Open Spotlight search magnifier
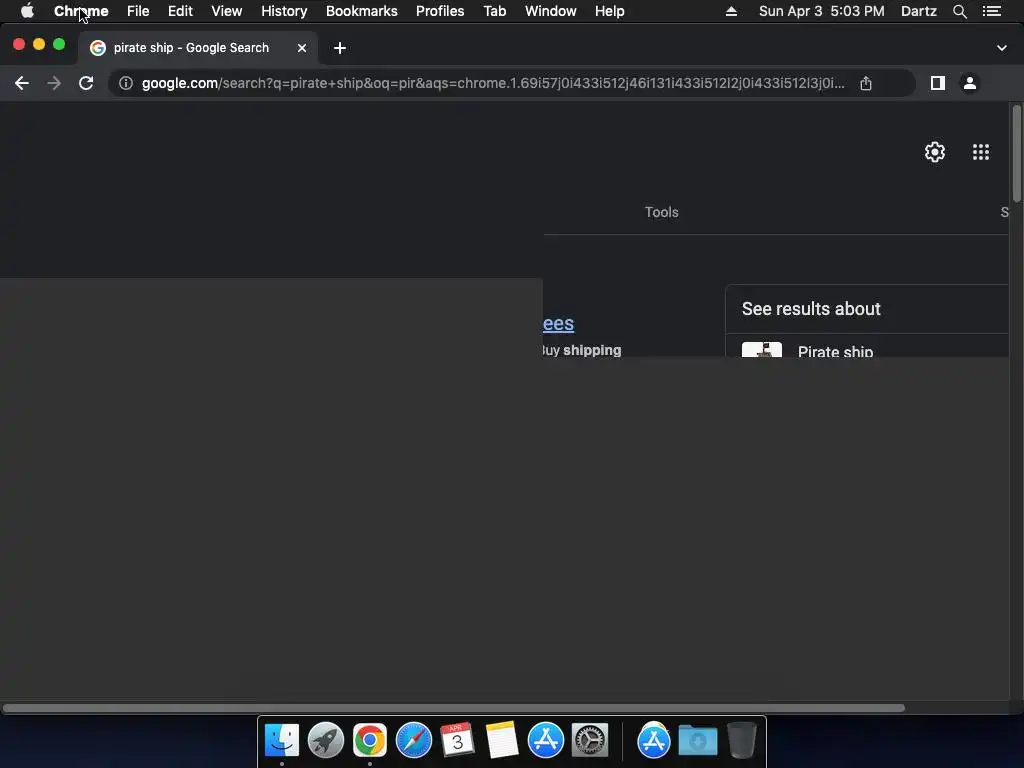Viewport: 1024px width, 768px height. tap(959, 11)
